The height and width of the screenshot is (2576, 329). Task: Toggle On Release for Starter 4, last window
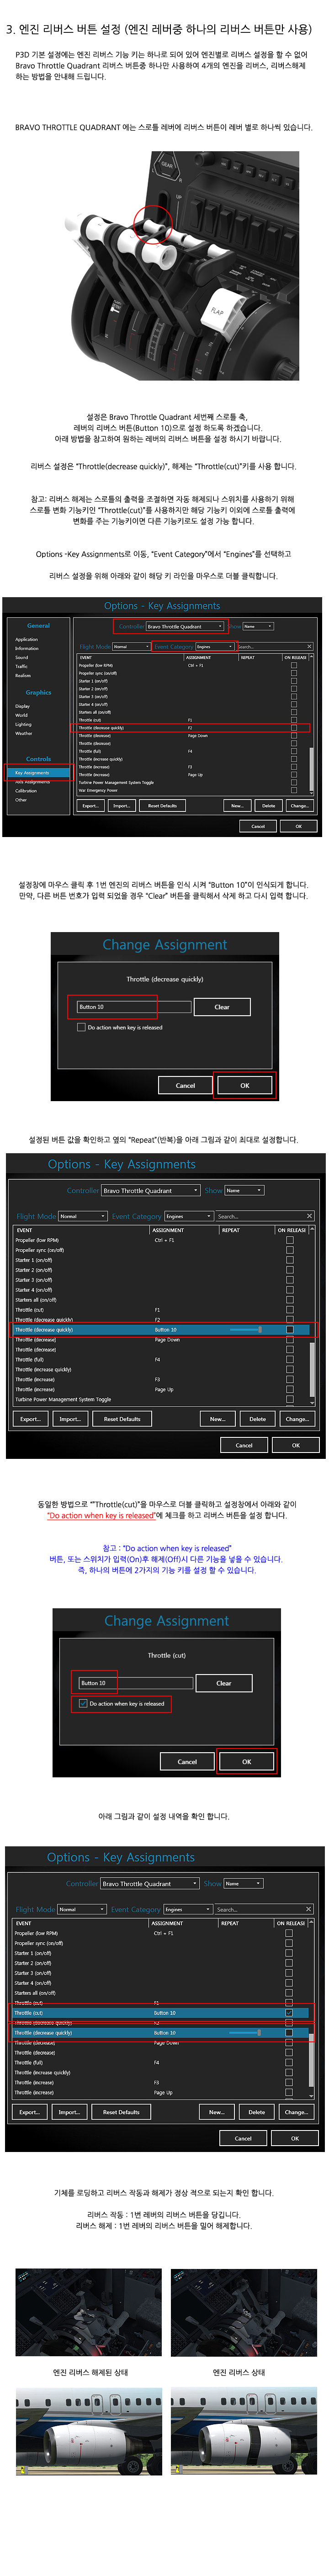288,1982
